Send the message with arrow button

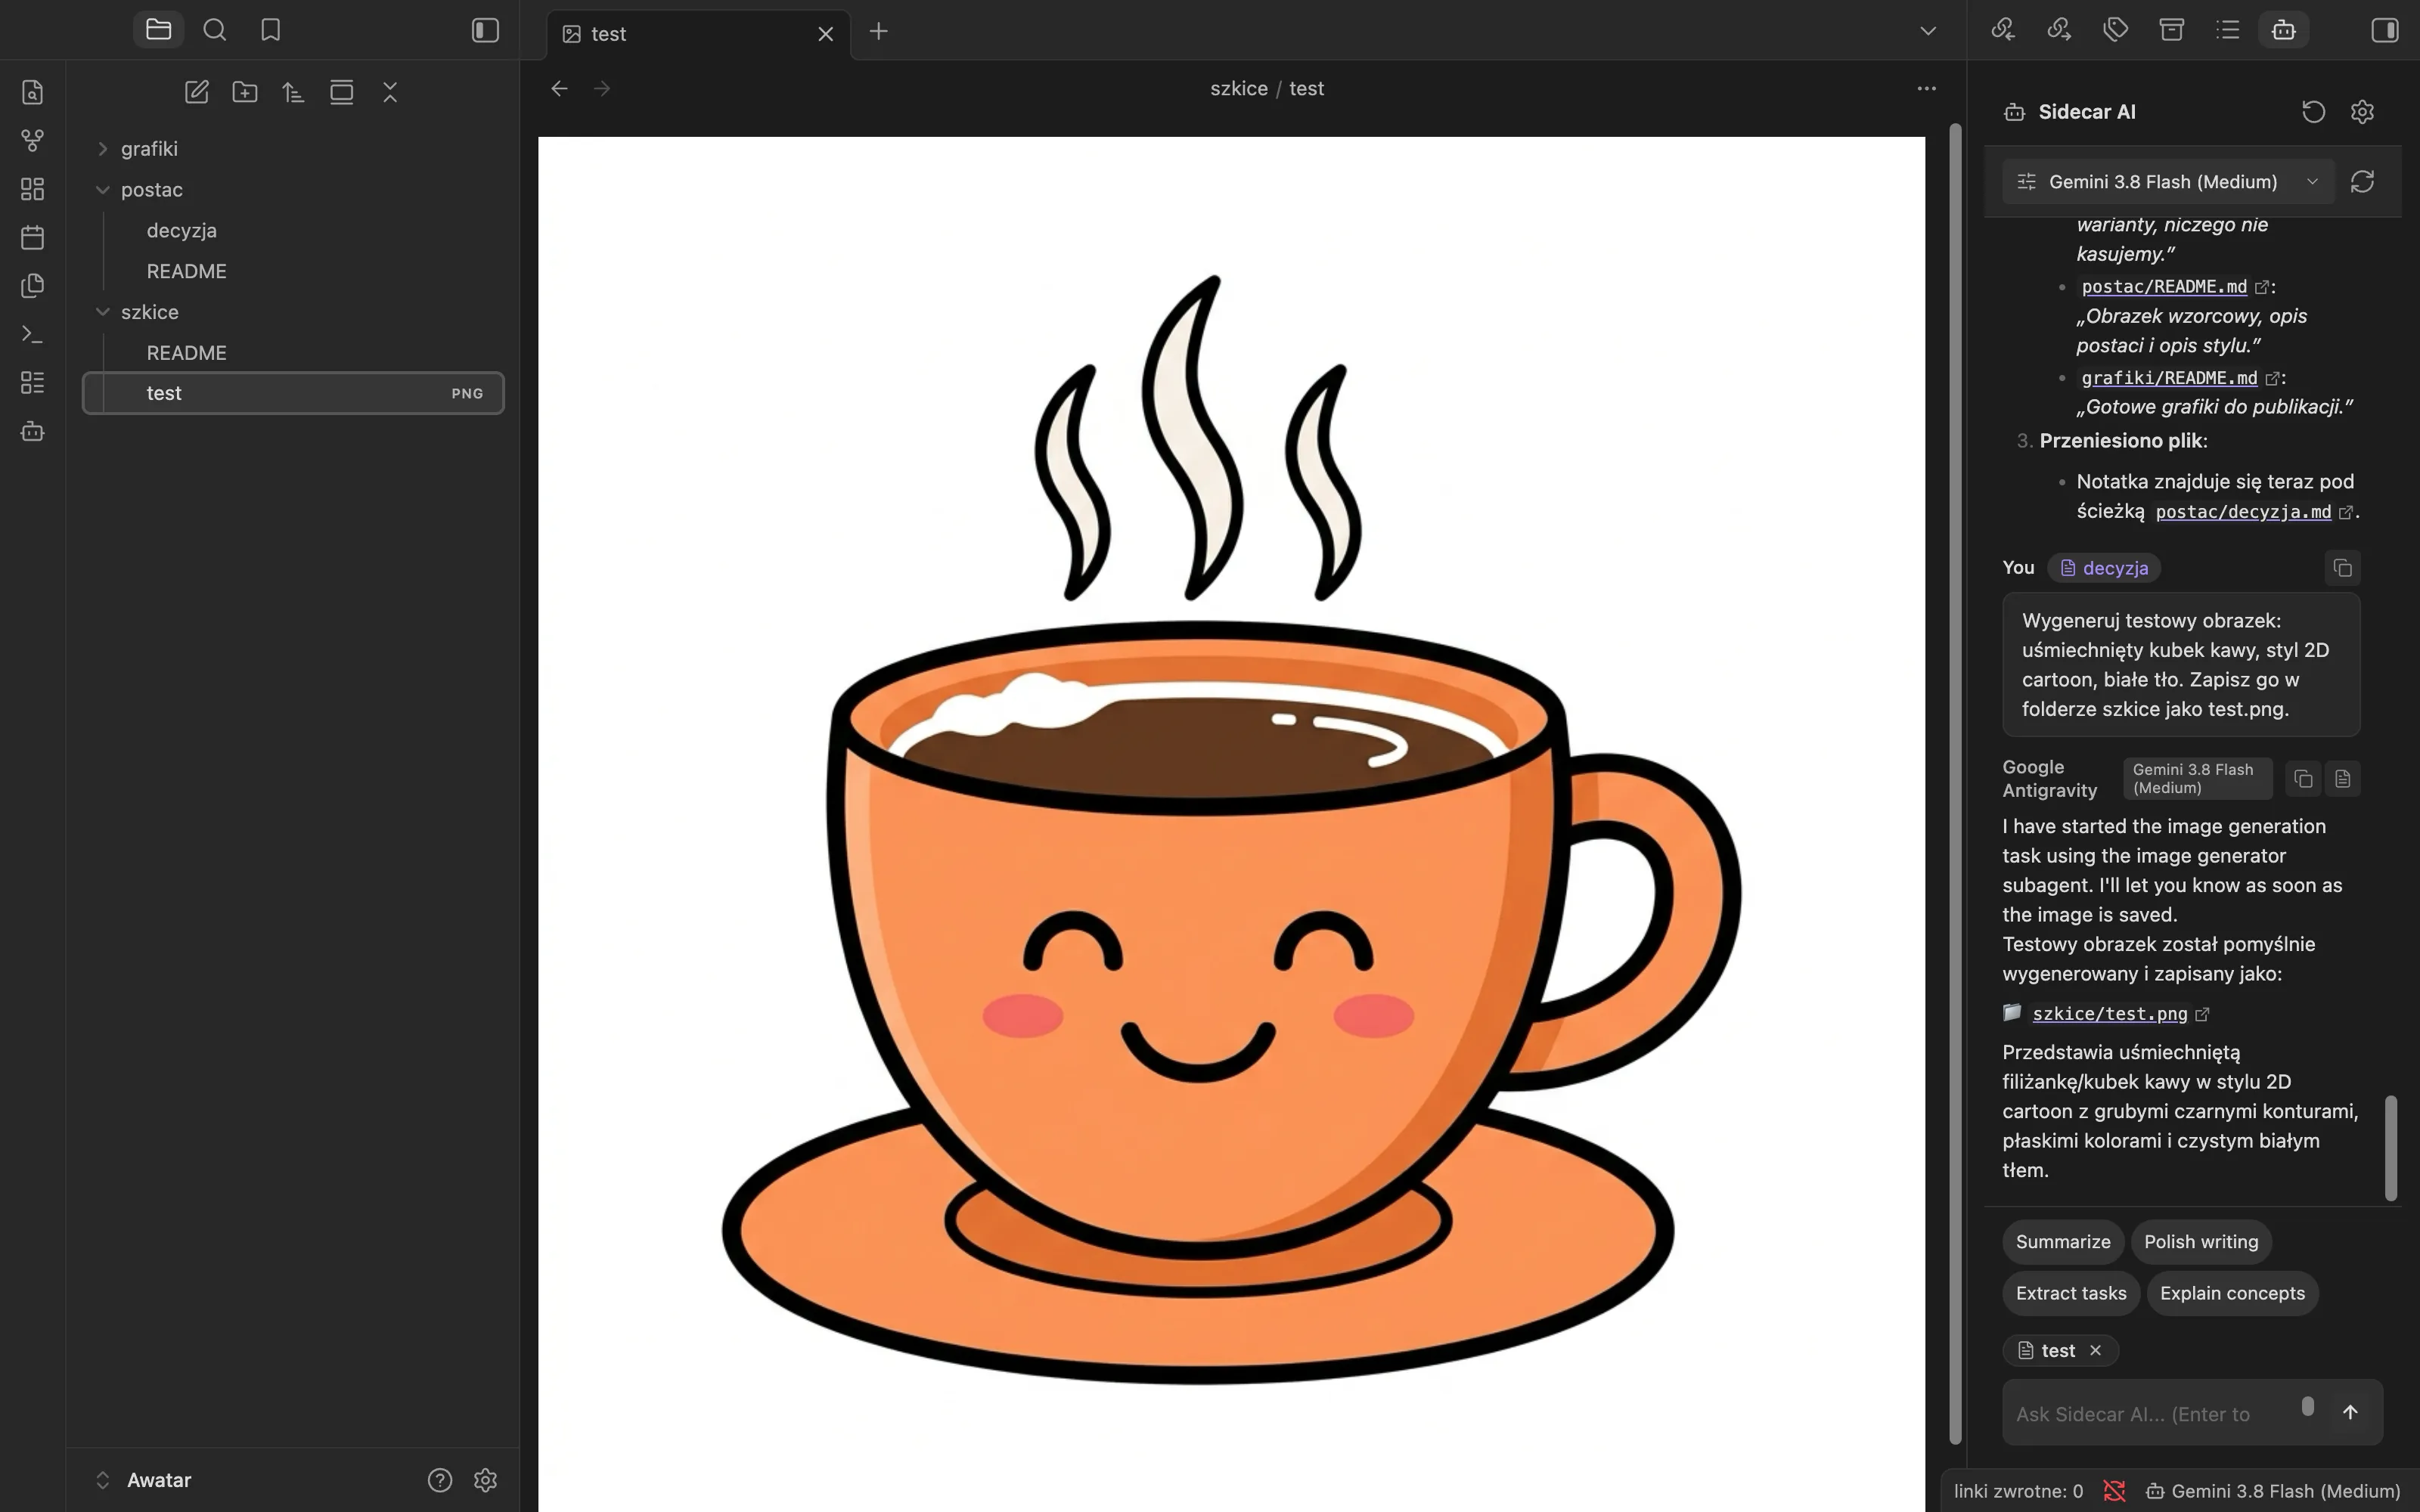pos(2350,1412)
